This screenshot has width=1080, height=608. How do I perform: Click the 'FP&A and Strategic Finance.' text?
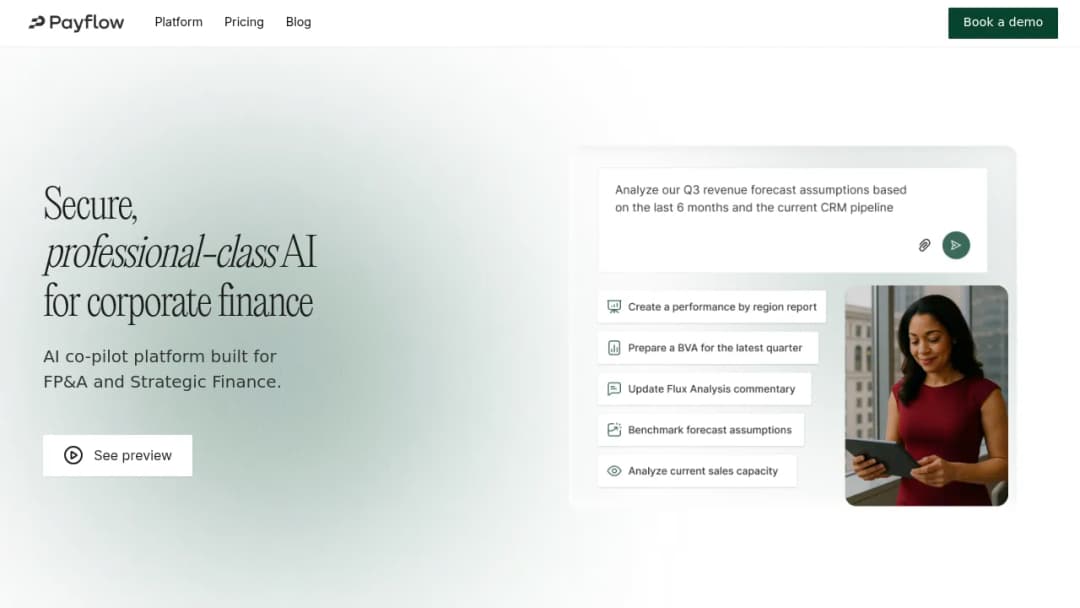point(162,381)
